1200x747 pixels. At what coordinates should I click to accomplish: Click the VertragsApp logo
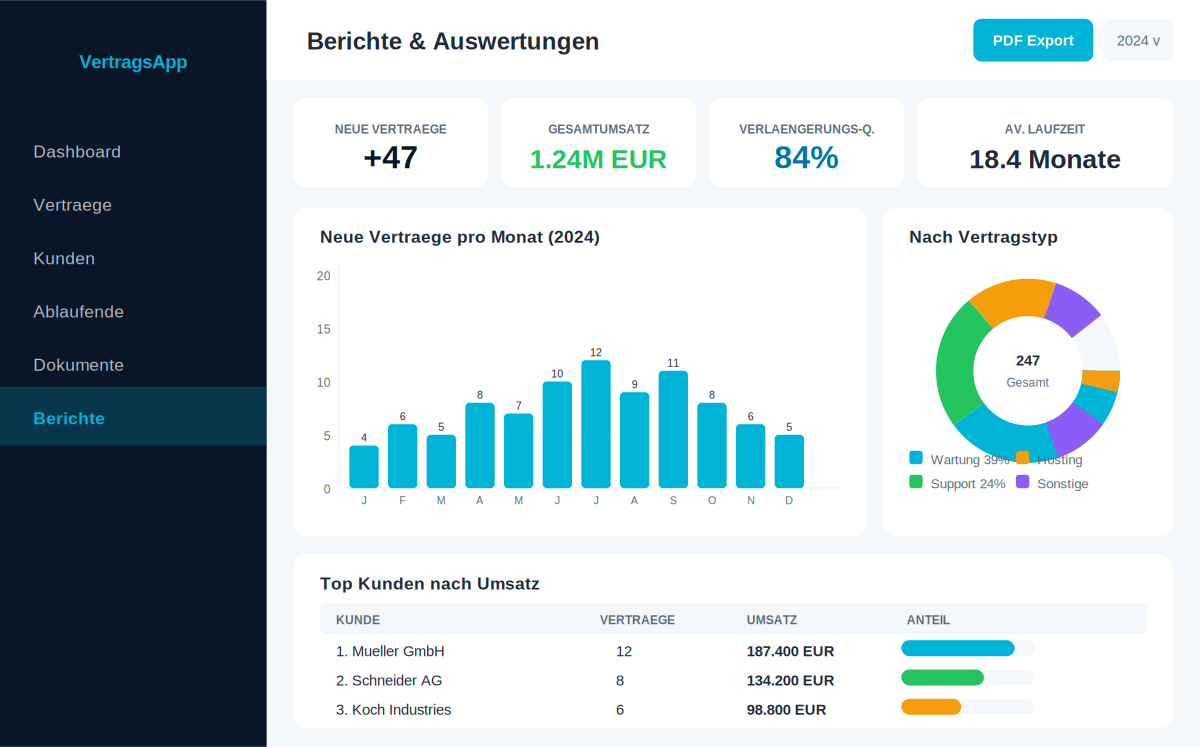(x=133, y=62)
